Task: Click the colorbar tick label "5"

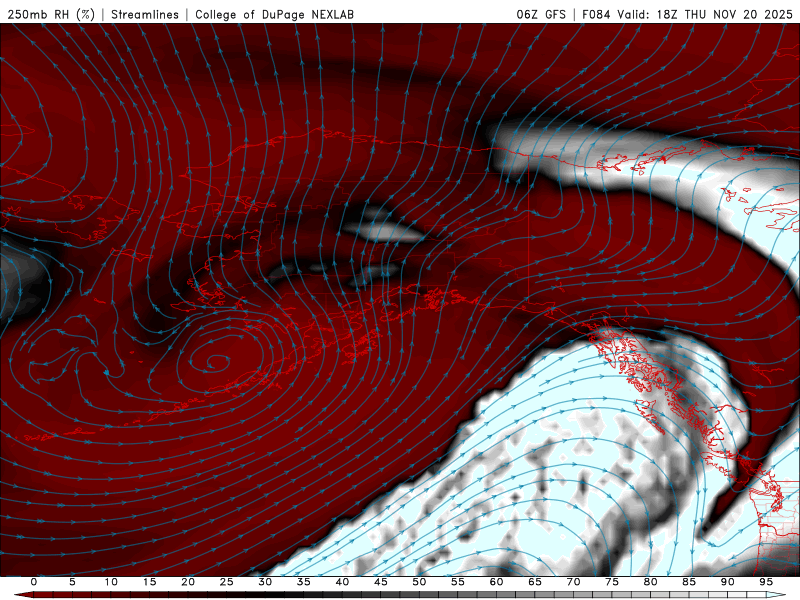Action: pyautogui.click(x=72, y=582)
